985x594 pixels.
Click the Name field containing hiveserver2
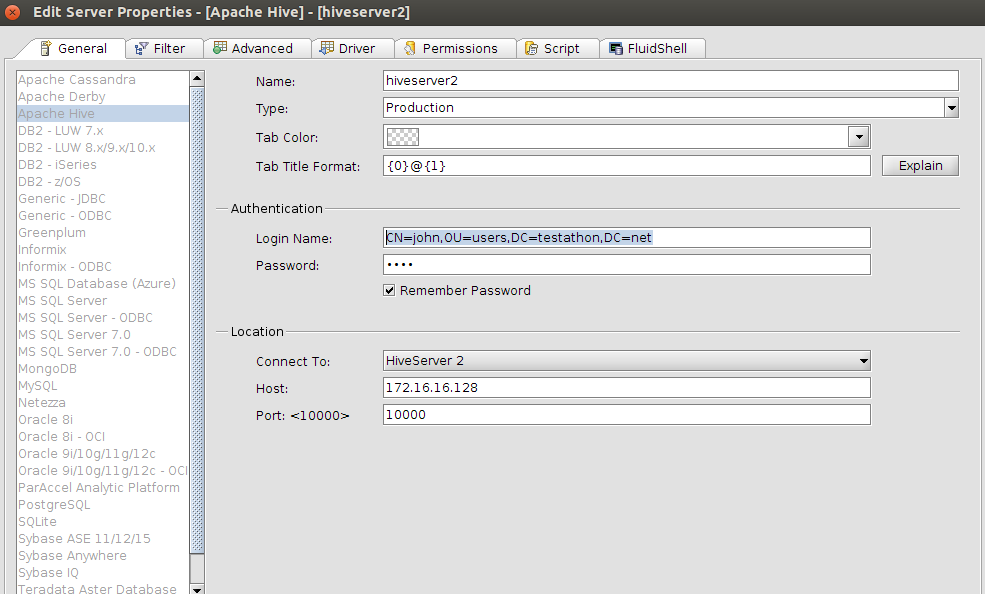click(671, 80)
